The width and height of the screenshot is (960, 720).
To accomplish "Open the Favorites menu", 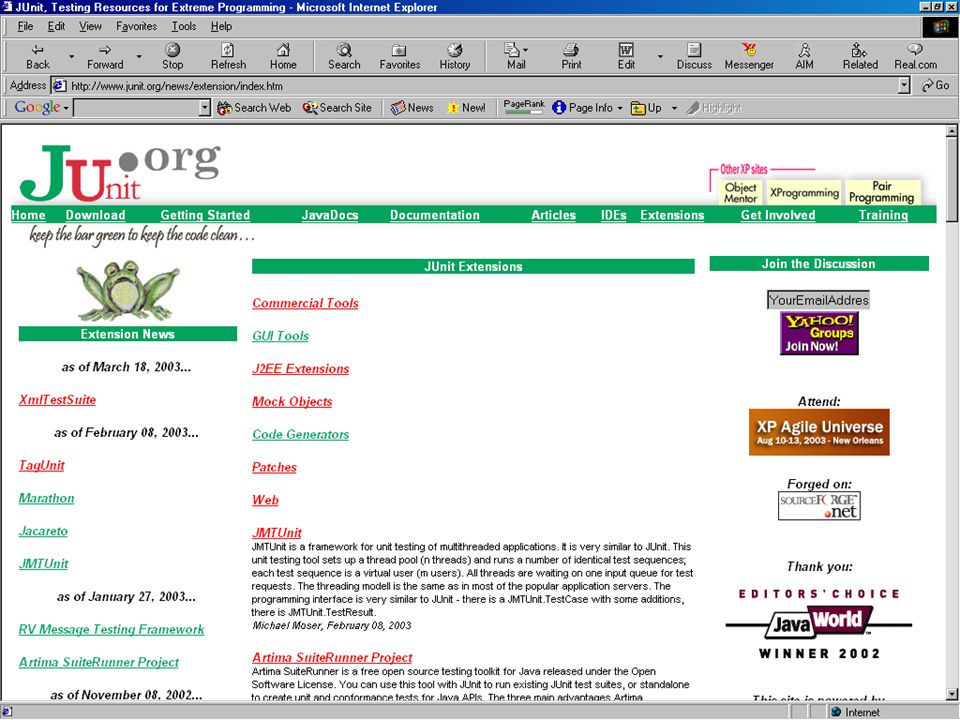I will 136,26.
